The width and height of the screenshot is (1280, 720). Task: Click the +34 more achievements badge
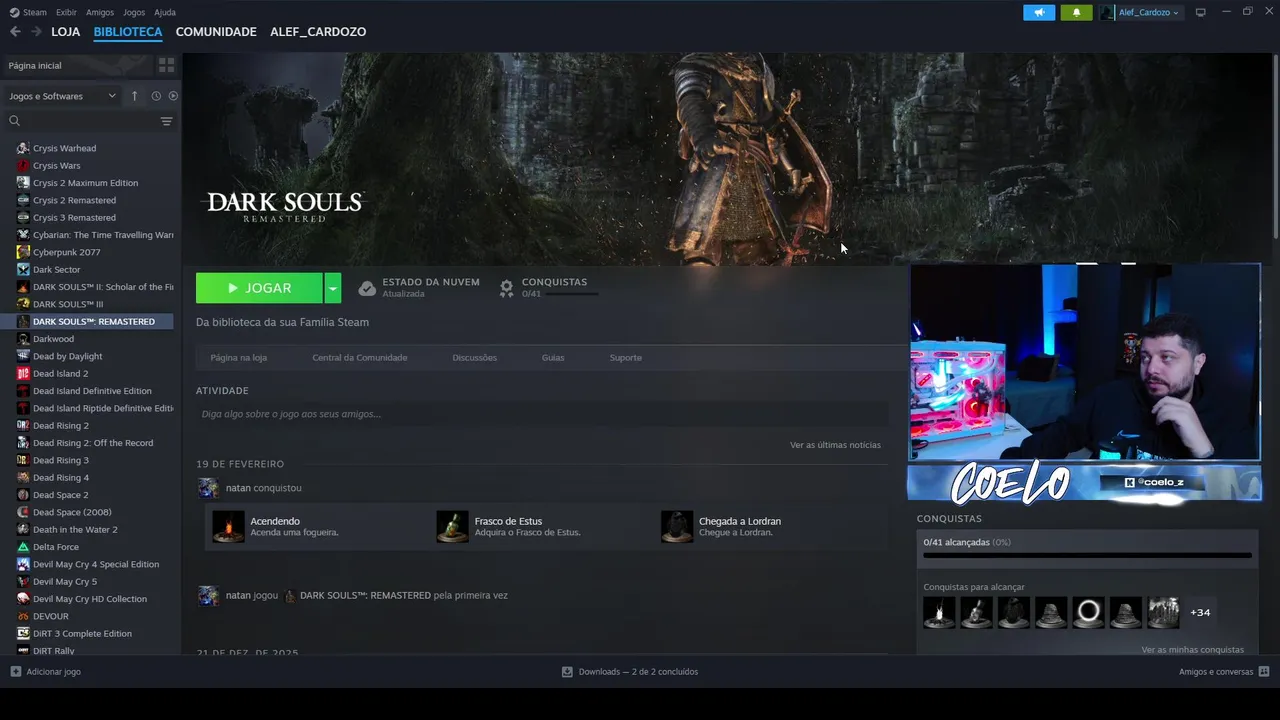(x=1200, y=612)
